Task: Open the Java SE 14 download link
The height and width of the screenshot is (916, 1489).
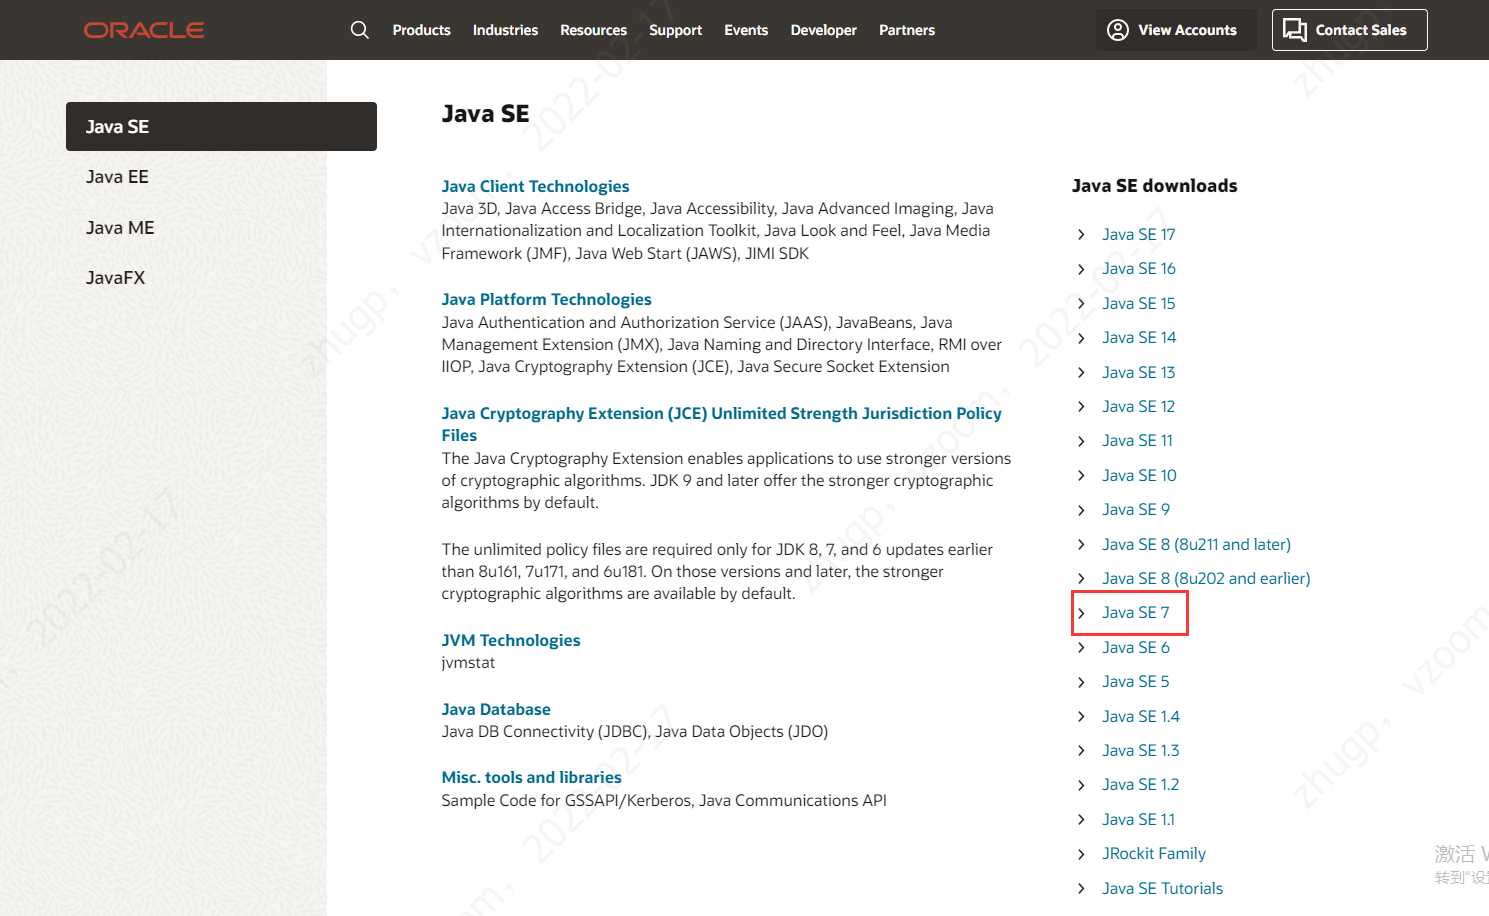Action: [1138, 337]
